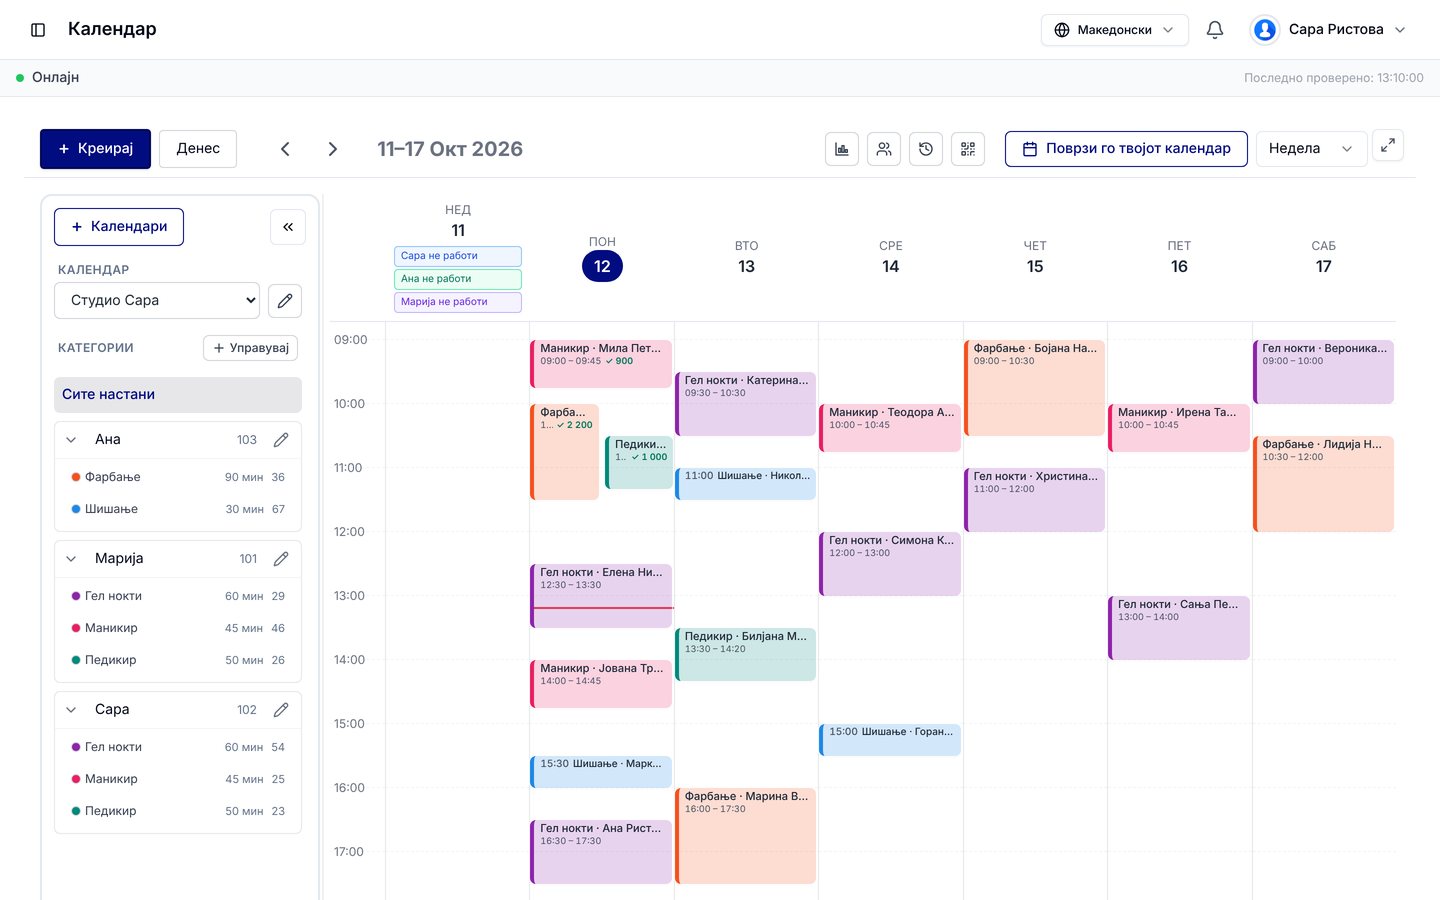
Task: Select Фарбање under Ана
Action: click(x=178, y=477)
